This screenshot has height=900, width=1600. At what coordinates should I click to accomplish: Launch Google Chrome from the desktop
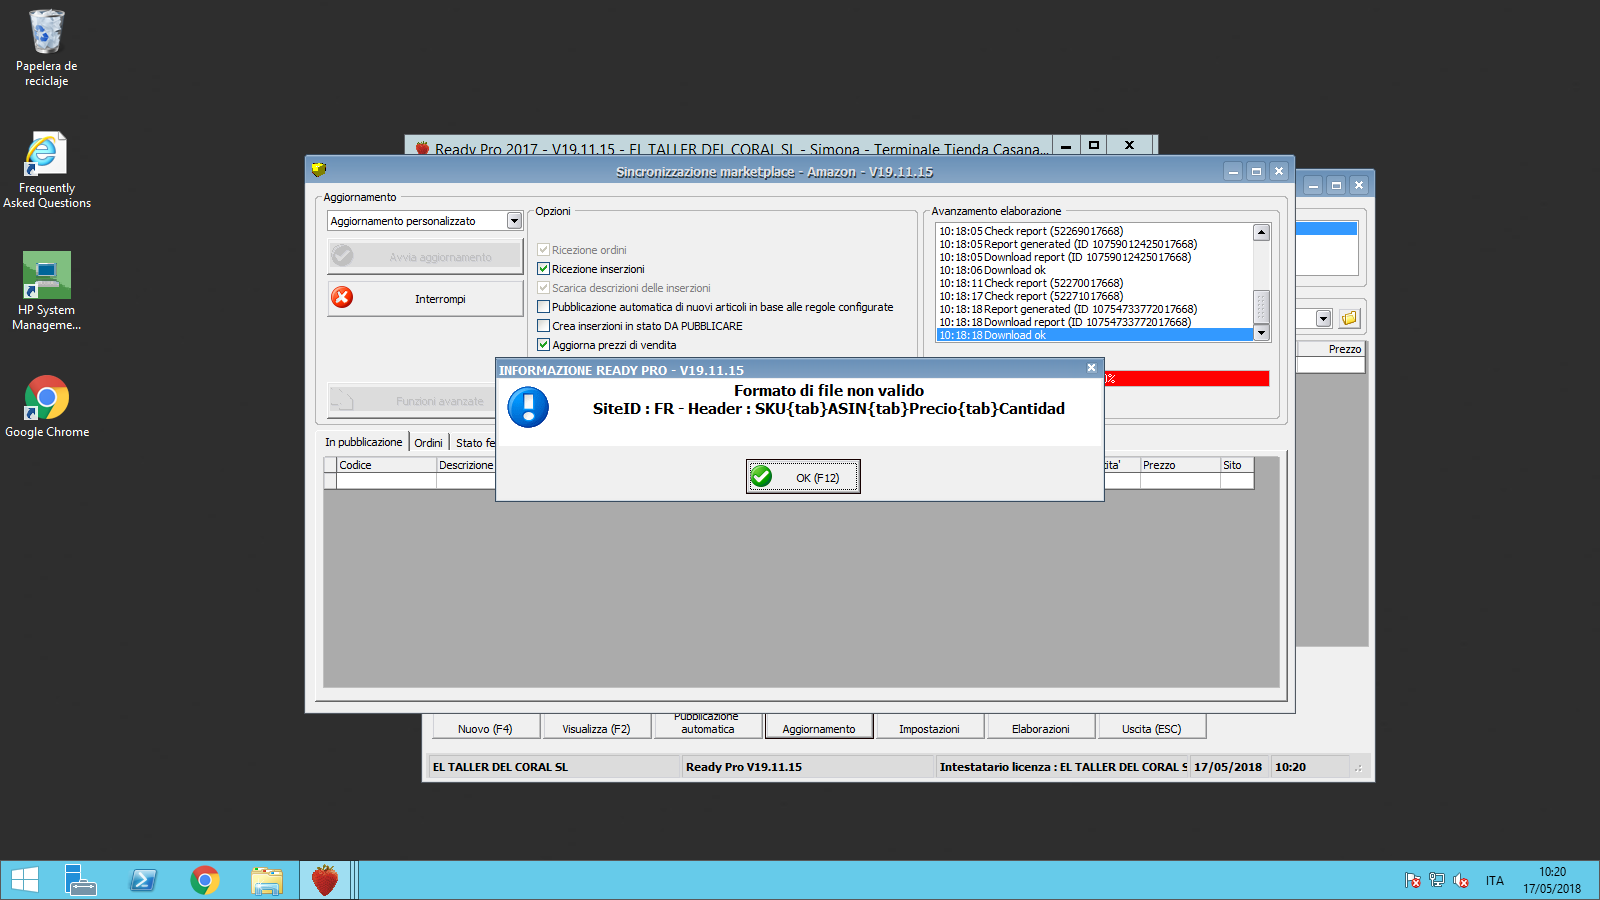[46, 406]
